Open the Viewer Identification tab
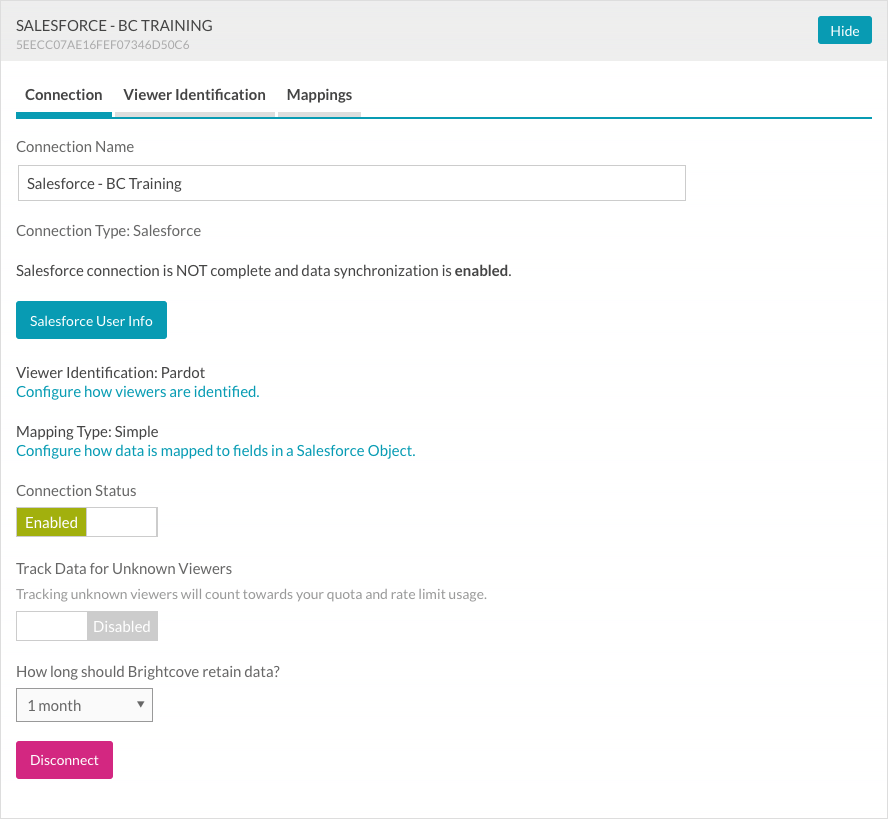The width and height of the screenshot is (888, 819). 194,95
